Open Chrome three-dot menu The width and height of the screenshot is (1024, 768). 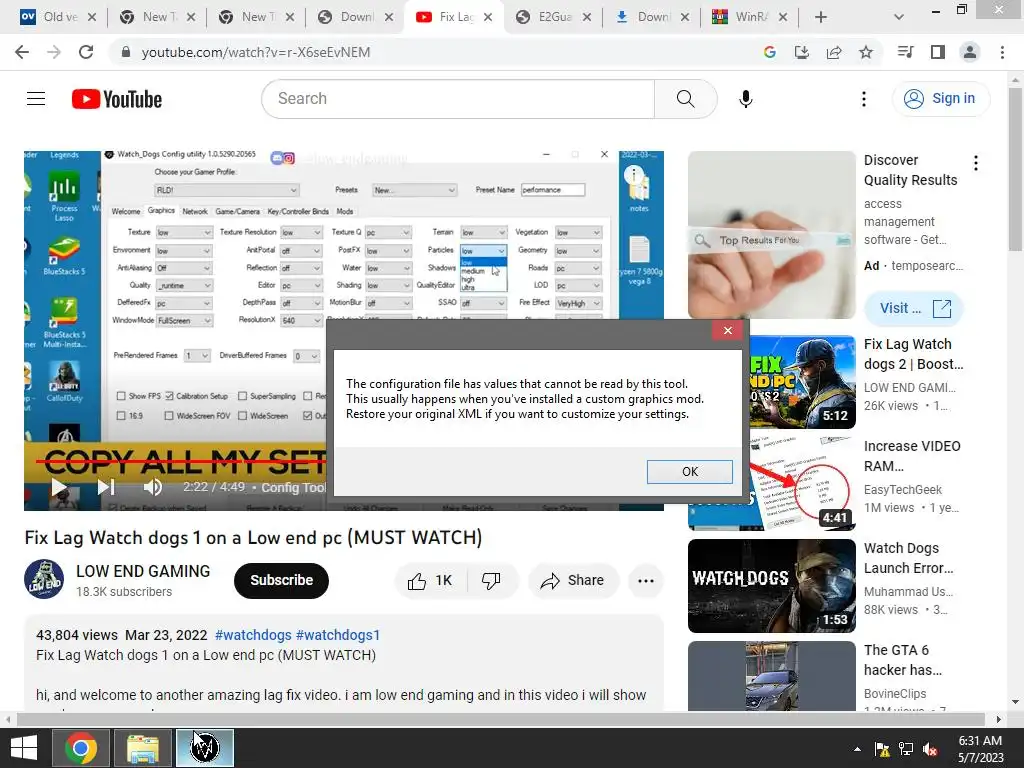pos(1002,52)
